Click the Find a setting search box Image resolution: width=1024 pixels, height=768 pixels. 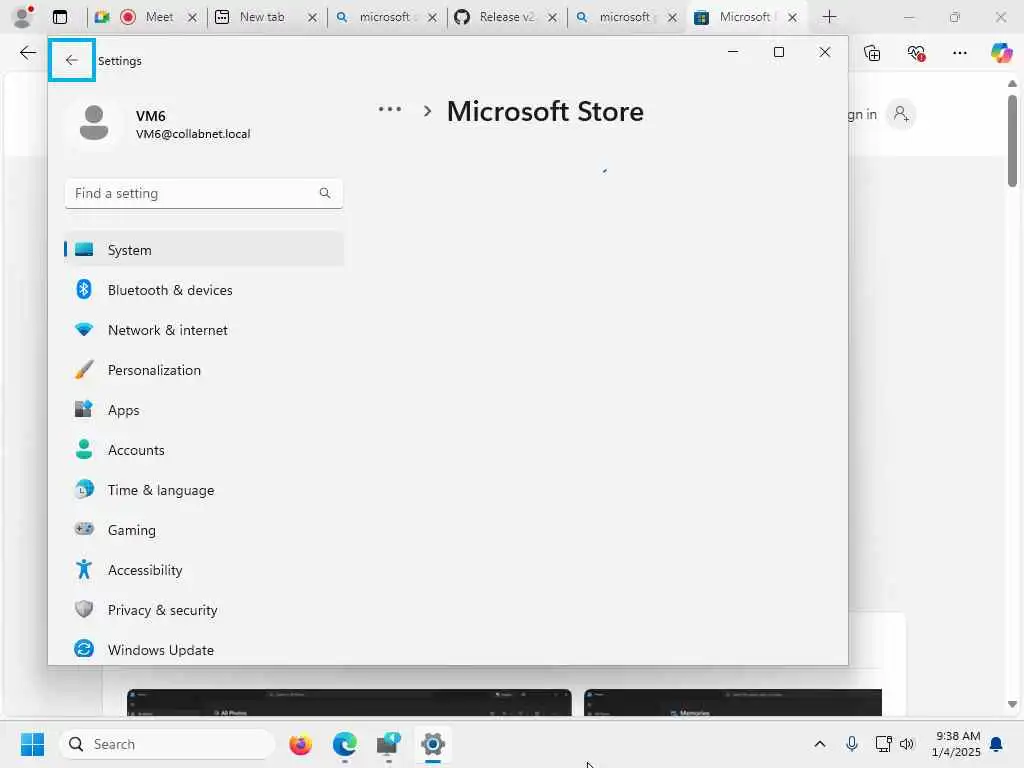coord(204,193)
